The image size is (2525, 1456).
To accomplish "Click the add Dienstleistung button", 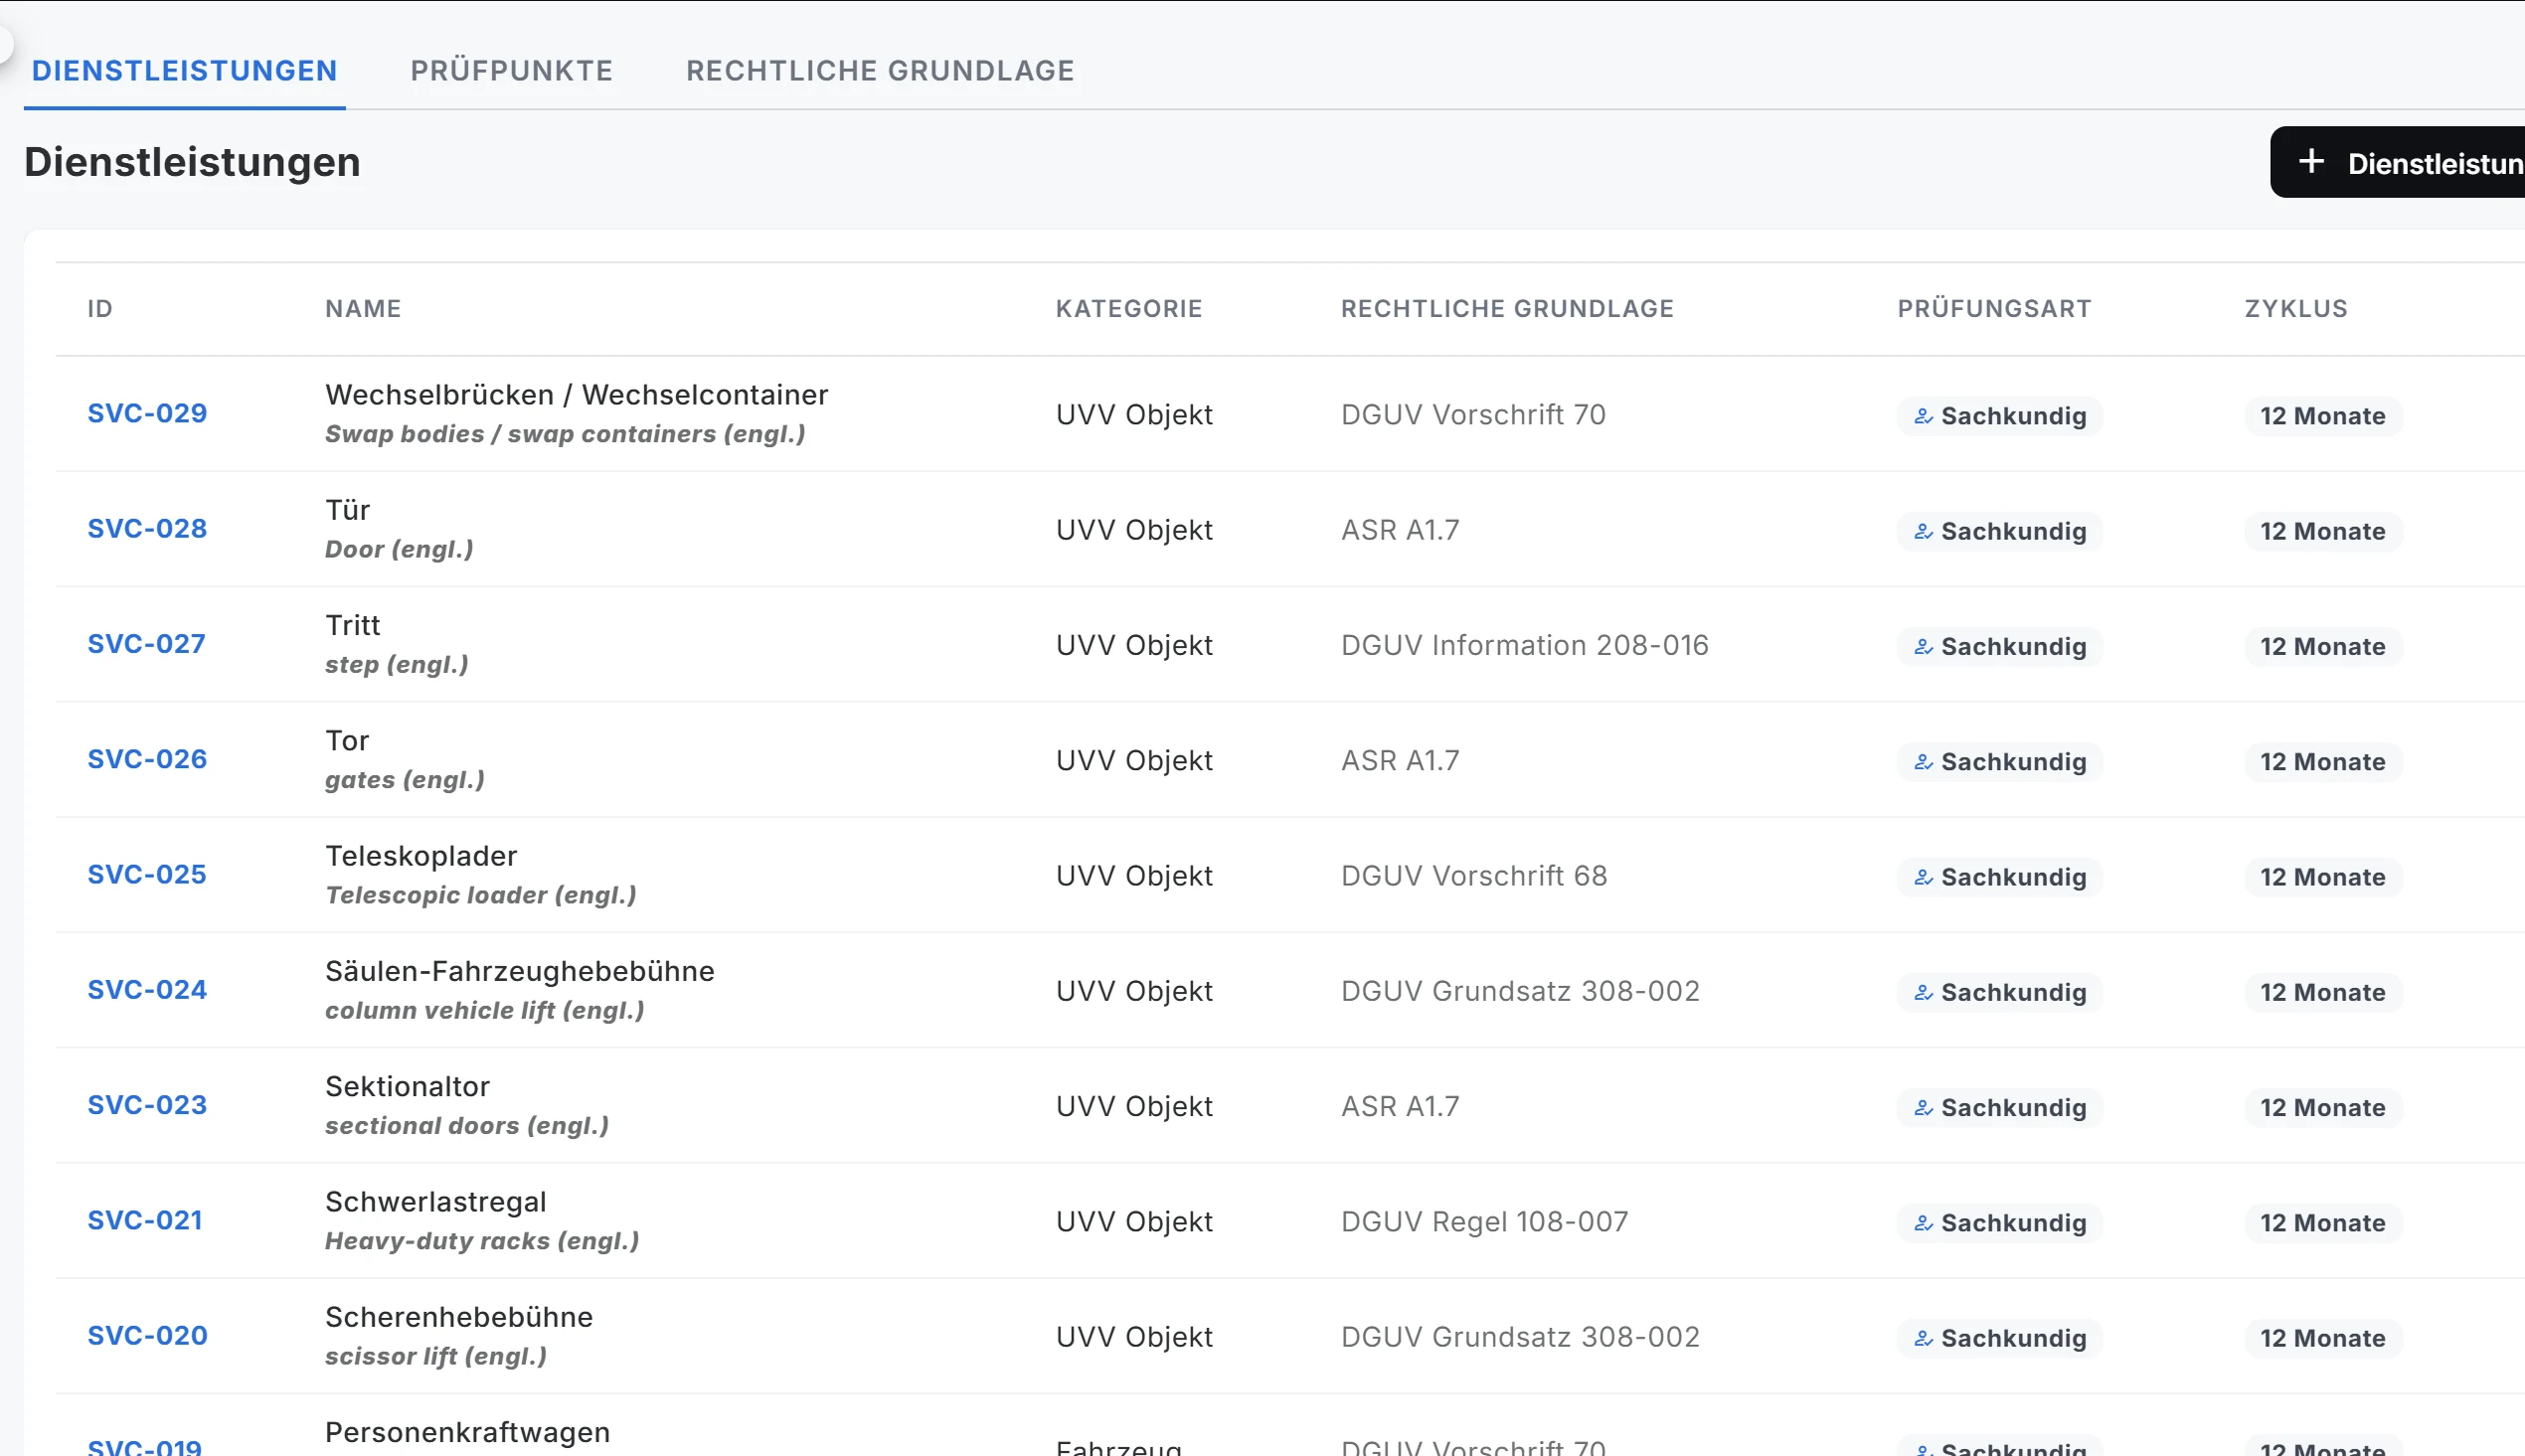I will coord(2397,162).
